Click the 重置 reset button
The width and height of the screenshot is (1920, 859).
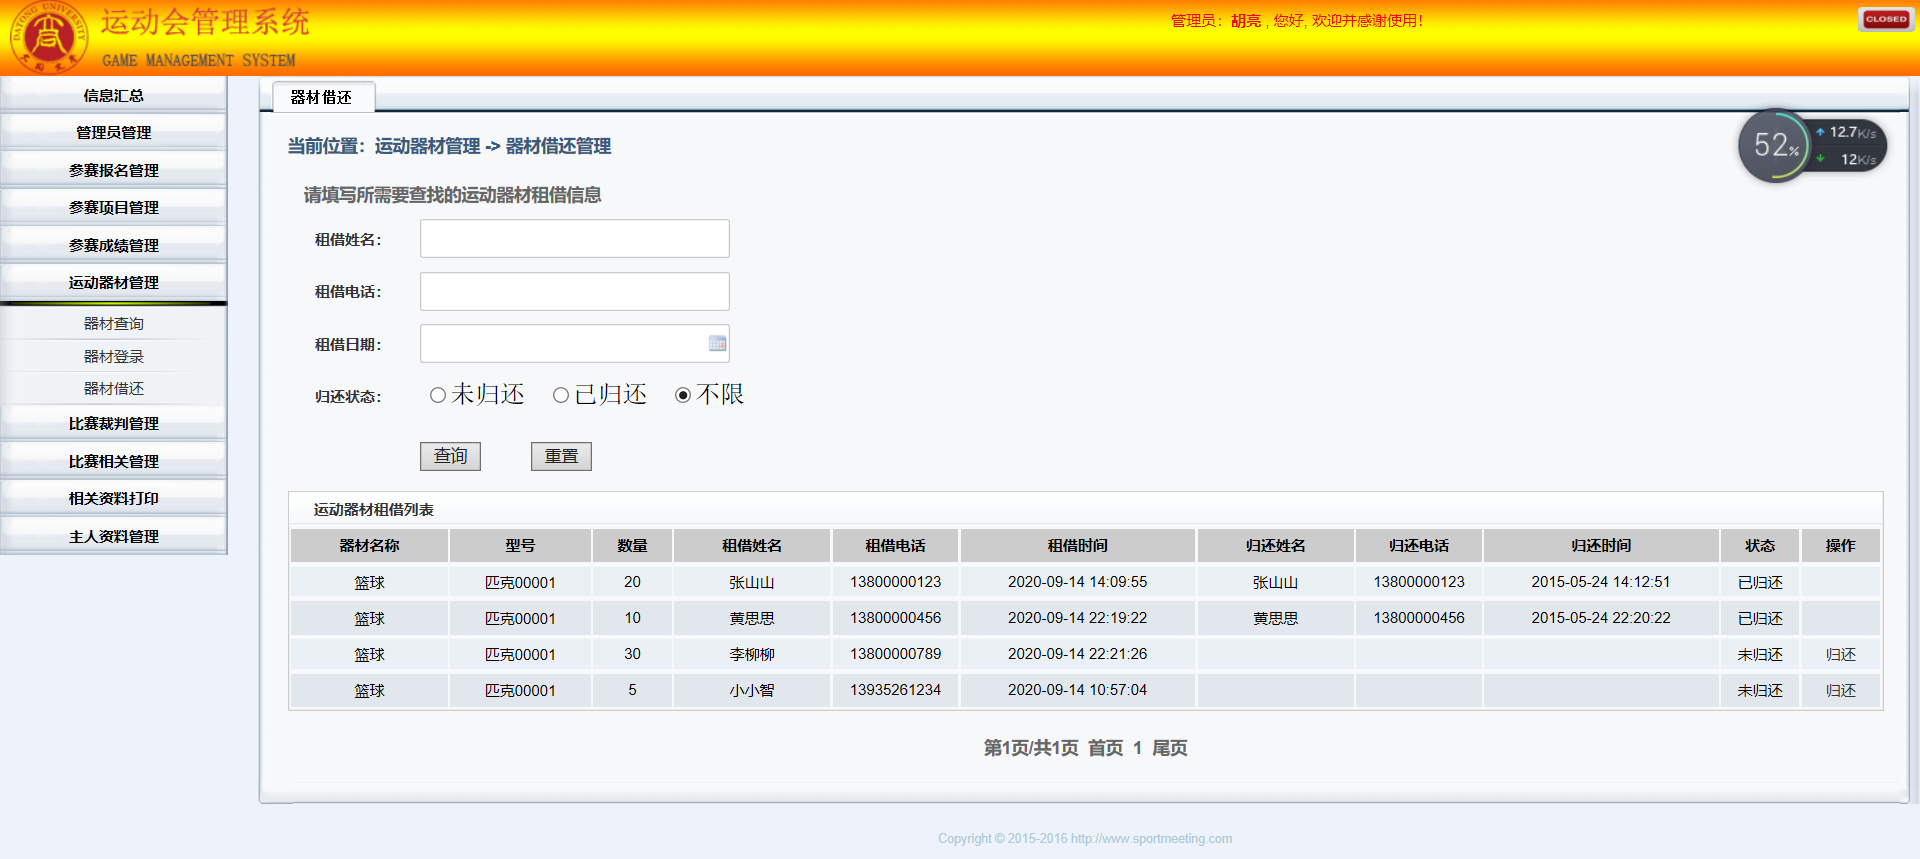(x=561, y=456)
